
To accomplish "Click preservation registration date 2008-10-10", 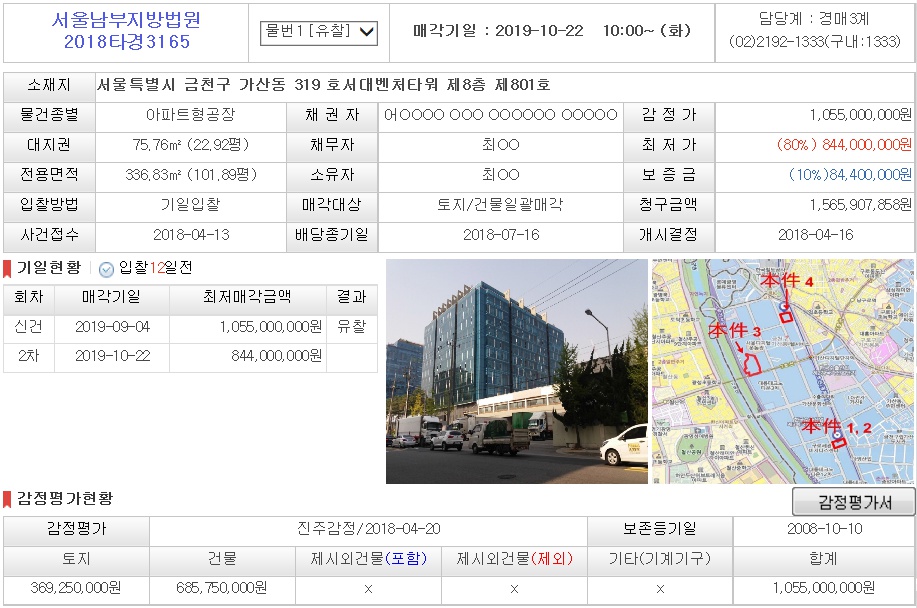I will [x=825, y=529].
